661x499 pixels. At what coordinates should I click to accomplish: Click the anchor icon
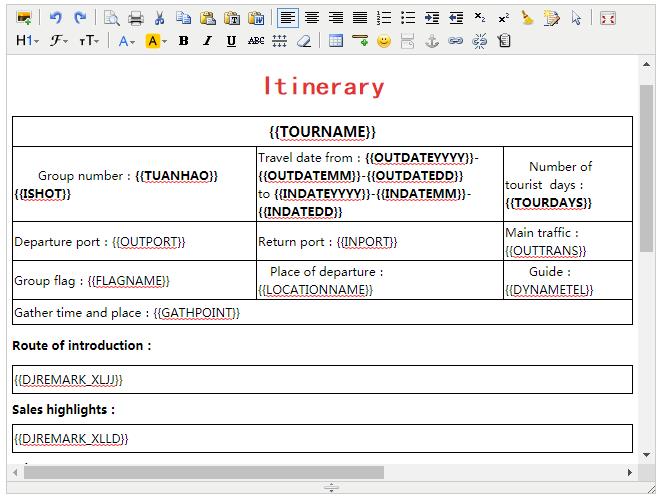tap(432, 41)
